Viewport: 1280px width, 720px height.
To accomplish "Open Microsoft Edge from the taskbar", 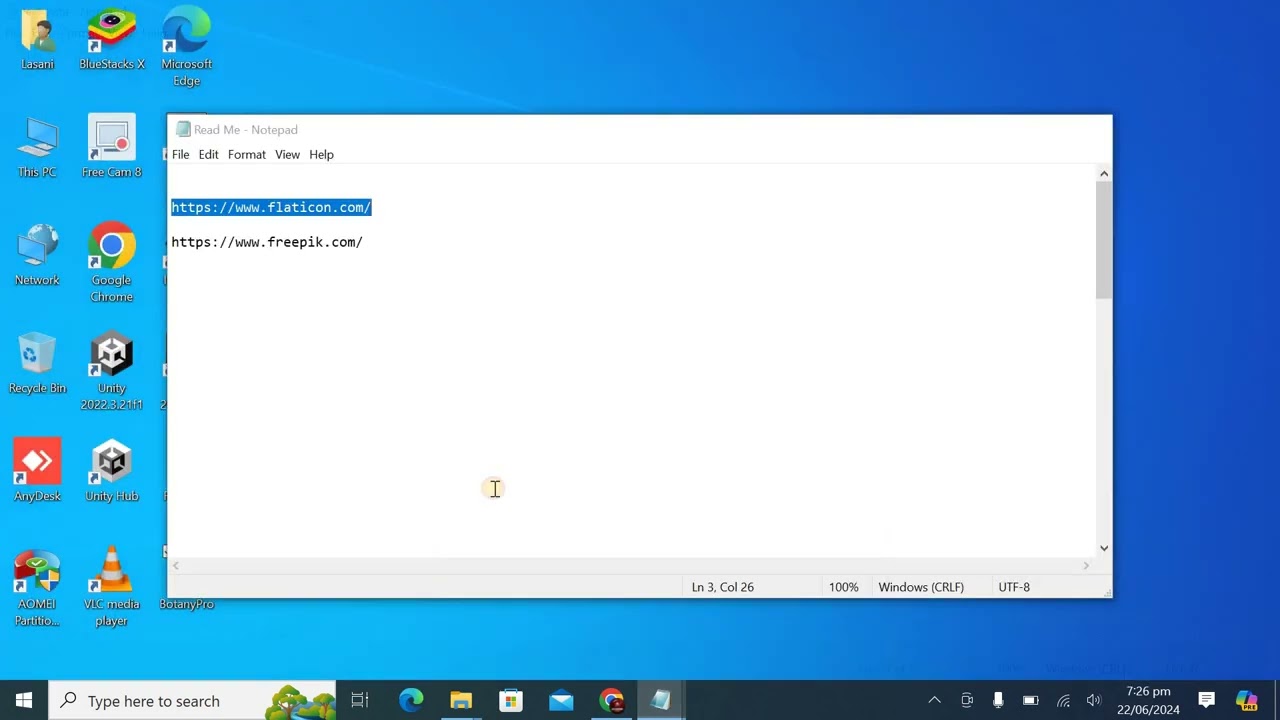I will click(411, 700).
